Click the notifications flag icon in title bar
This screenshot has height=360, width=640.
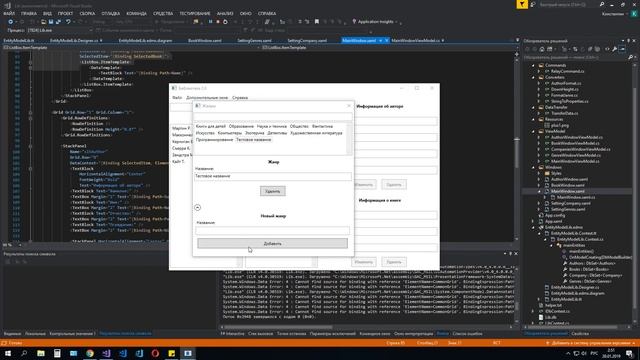coord(522,4)
